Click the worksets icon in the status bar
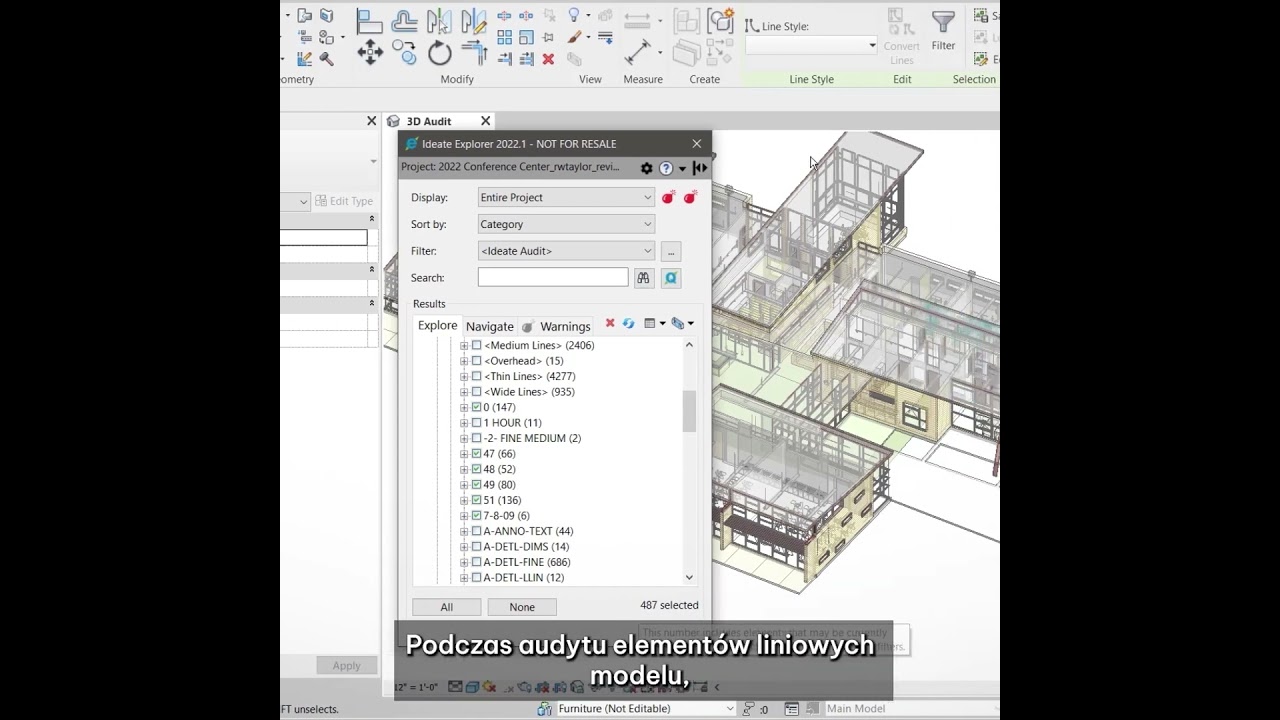The width and height of the screenshot is (1280, 720). tap(544, 709)
